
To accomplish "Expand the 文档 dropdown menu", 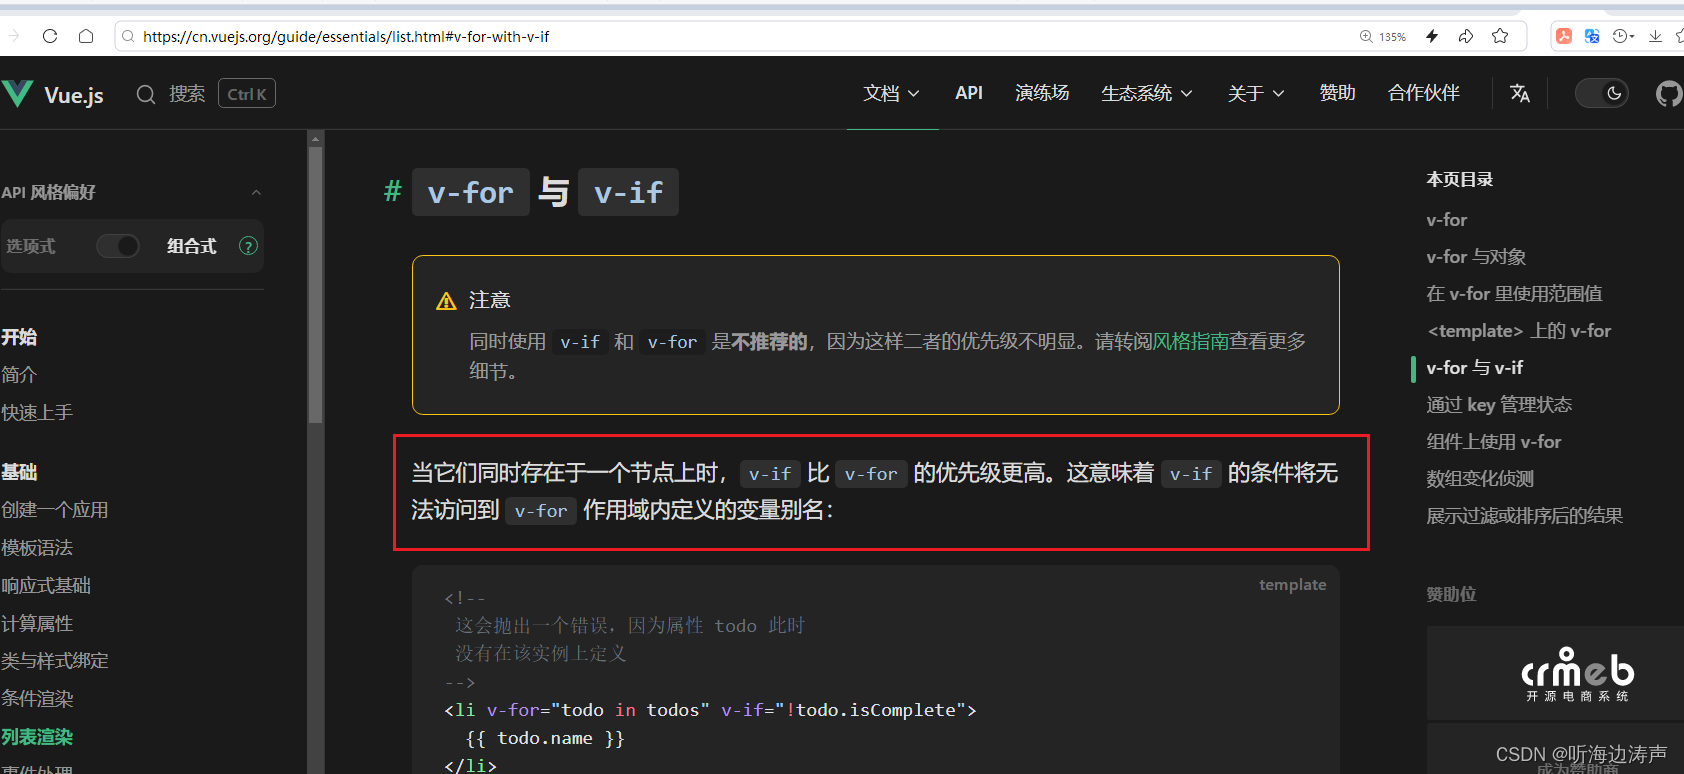I will coord(891,93).
